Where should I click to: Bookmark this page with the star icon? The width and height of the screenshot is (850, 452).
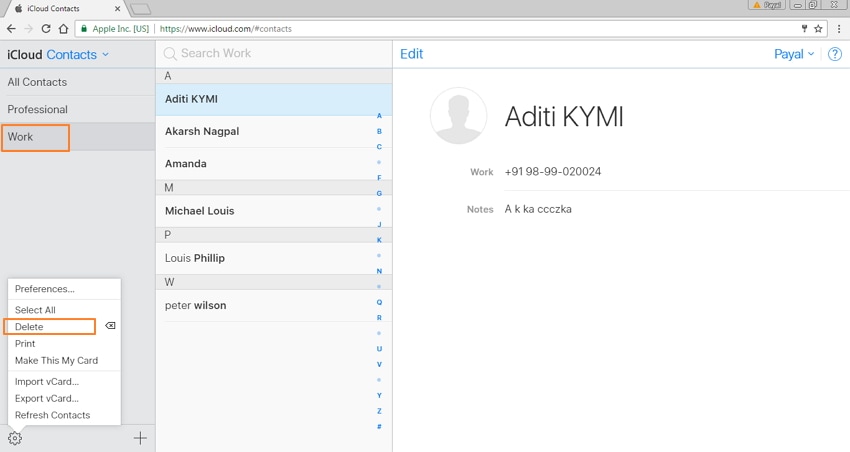[x=818, y=29]
